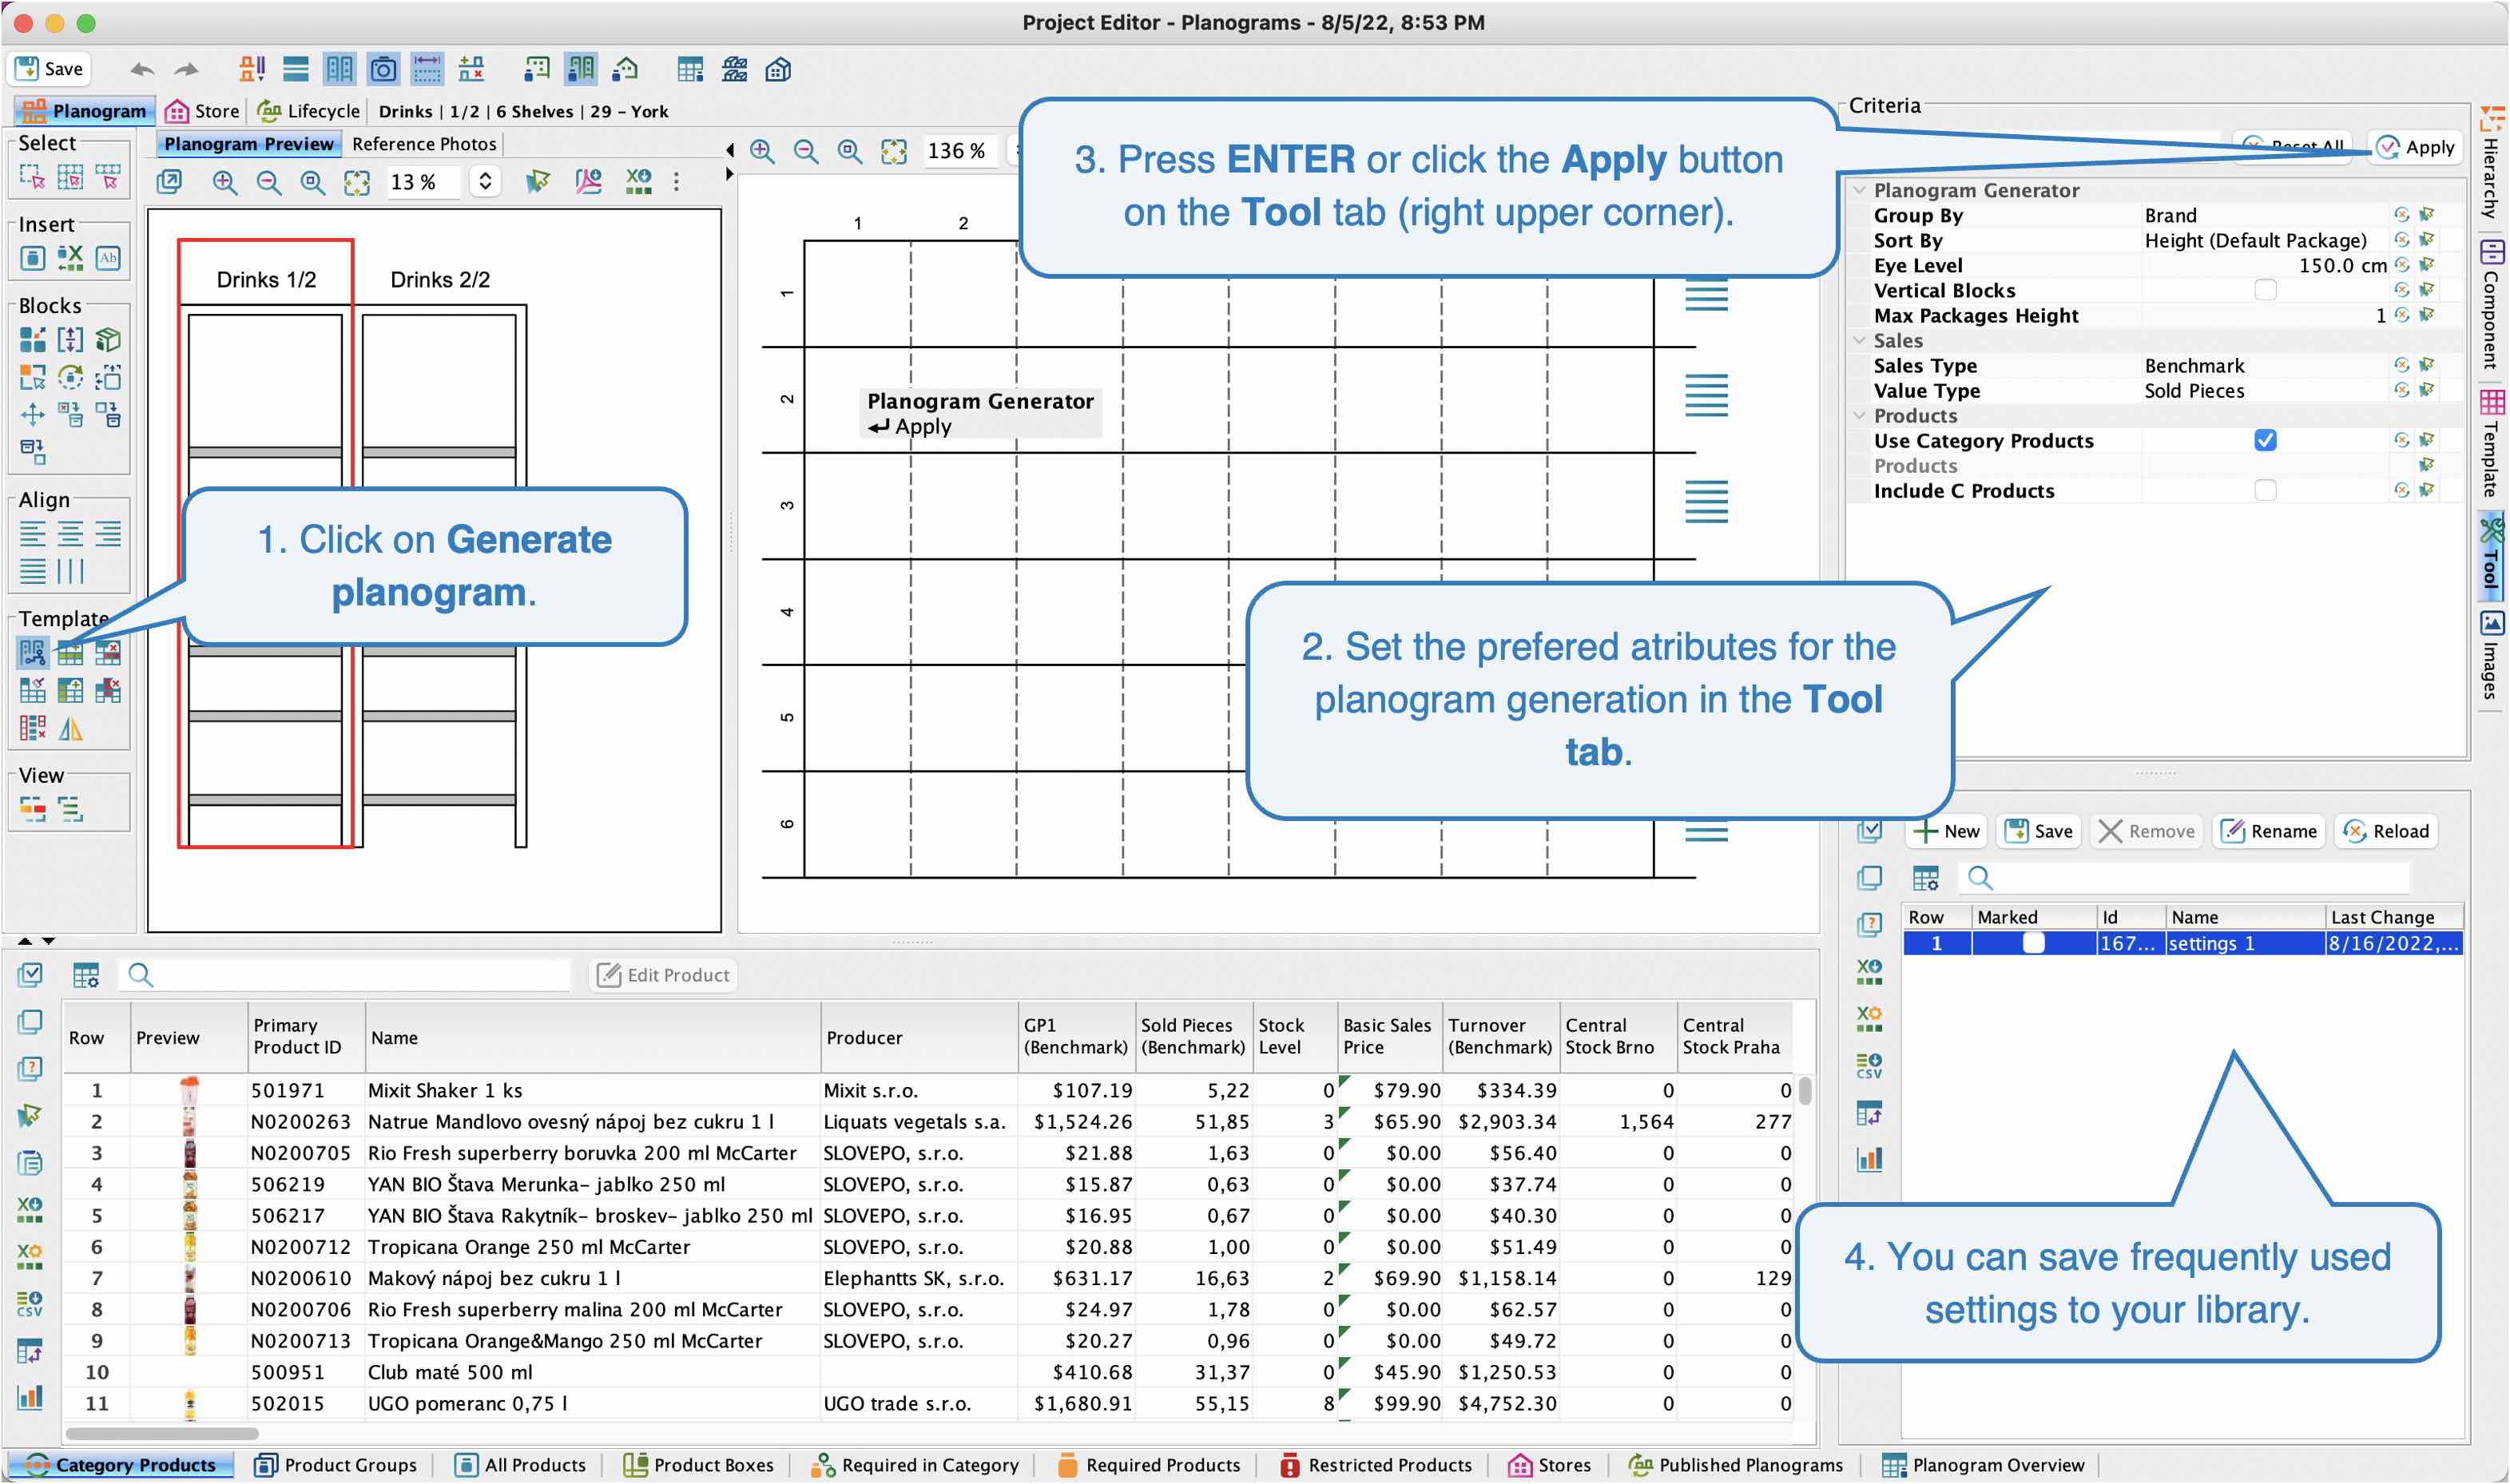Open the Images side tab

tap(2491, 655)
